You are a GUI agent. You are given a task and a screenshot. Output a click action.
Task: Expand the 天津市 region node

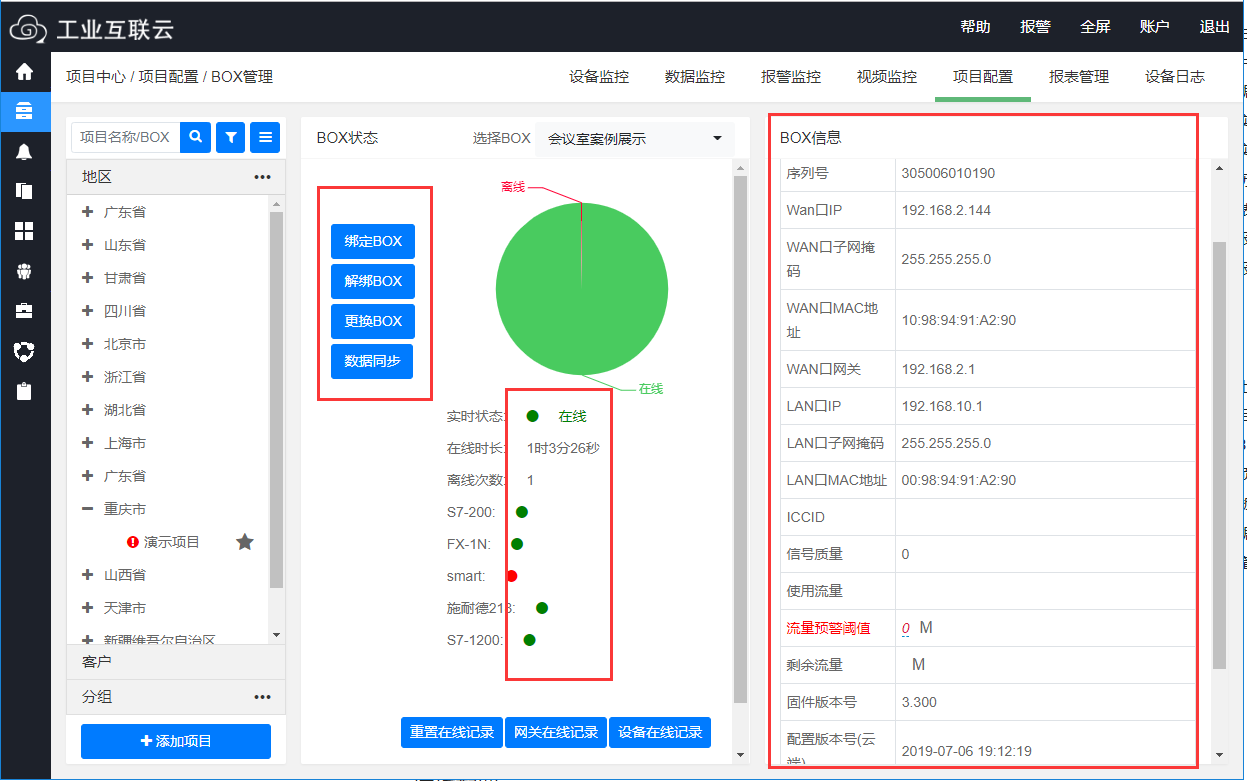click(x=88, y=608)
